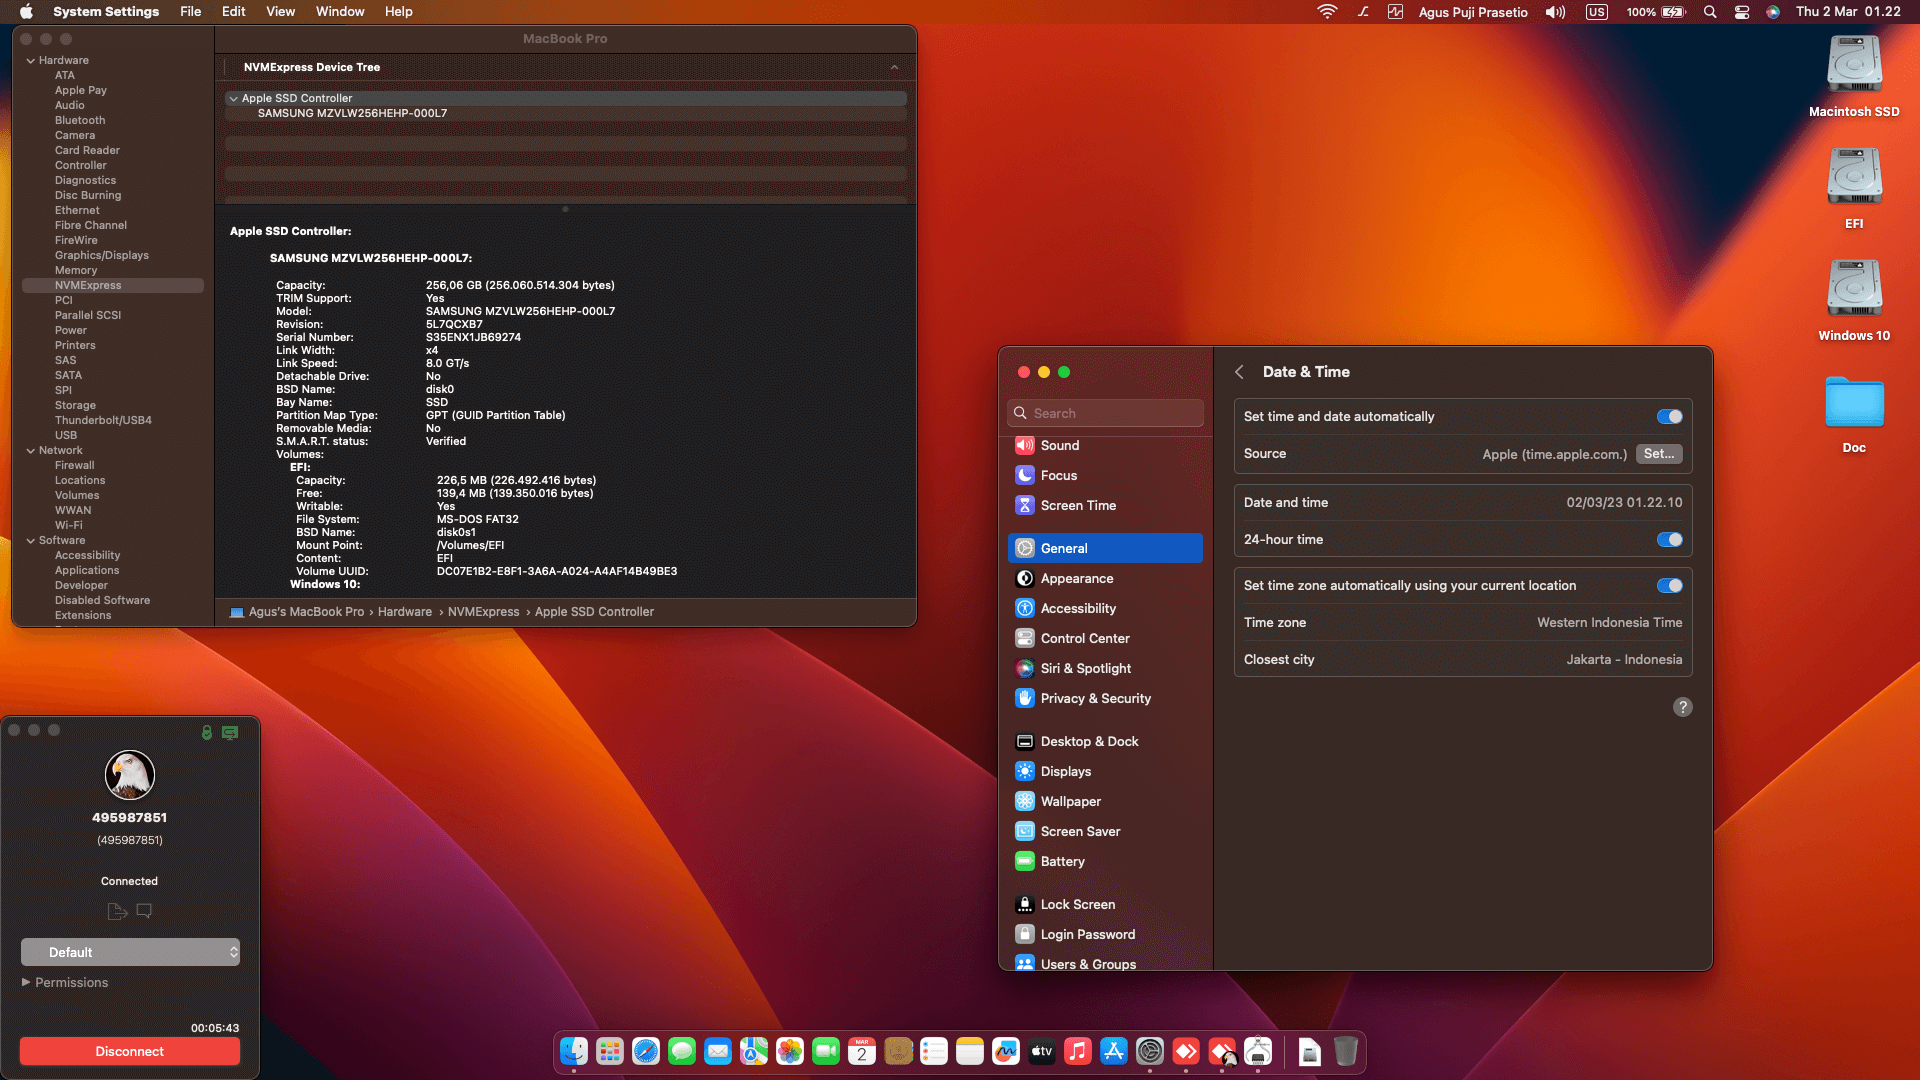Collapse the Apple SSD Controller disclosure triangle

233,98
